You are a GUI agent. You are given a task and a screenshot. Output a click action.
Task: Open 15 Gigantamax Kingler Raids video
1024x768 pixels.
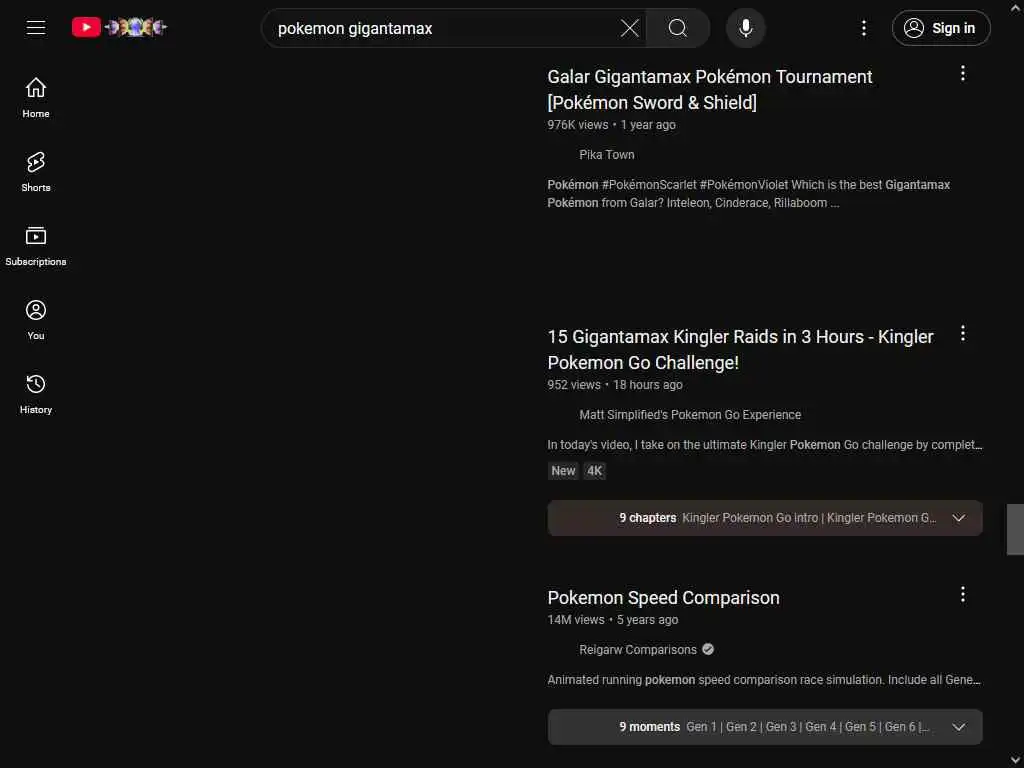pyautogui.click(x=741, y=349)
